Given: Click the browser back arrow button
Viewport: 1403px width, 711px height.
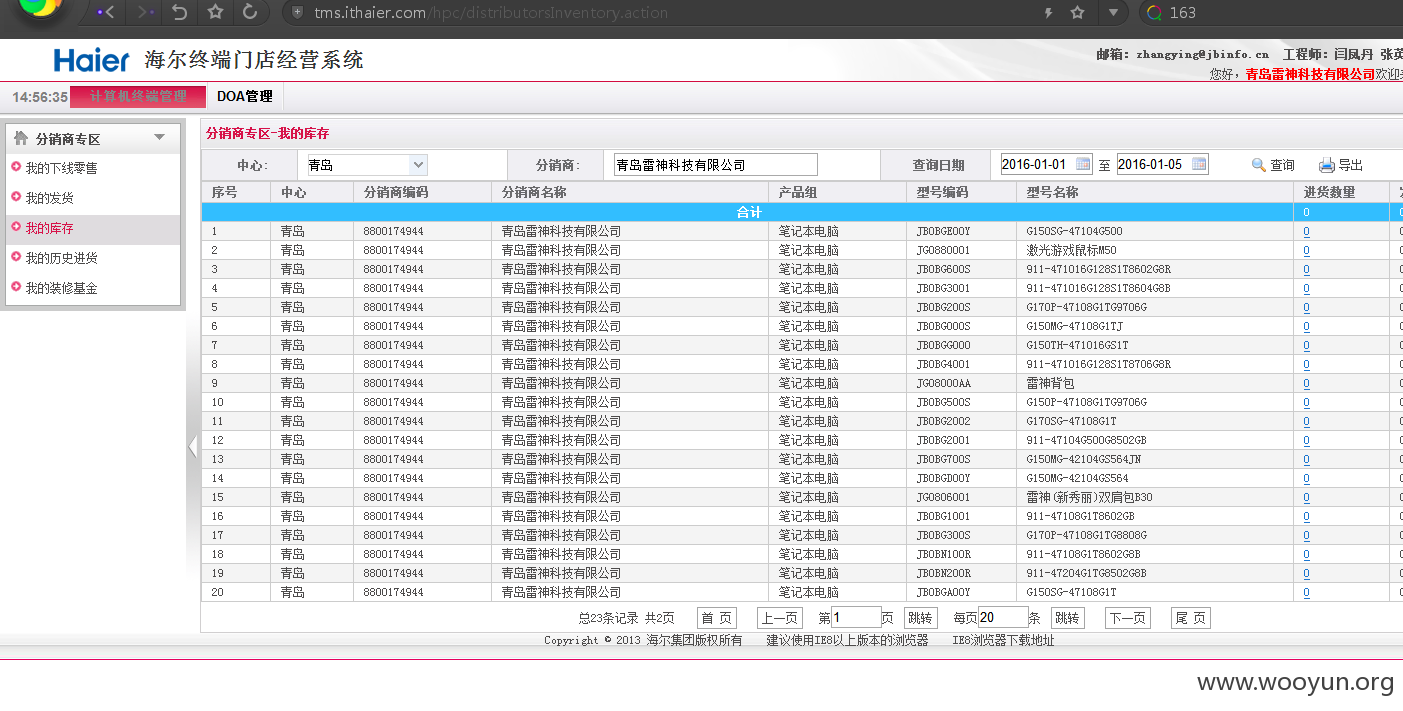Looking at the screenshot, I should coord(105,12).
